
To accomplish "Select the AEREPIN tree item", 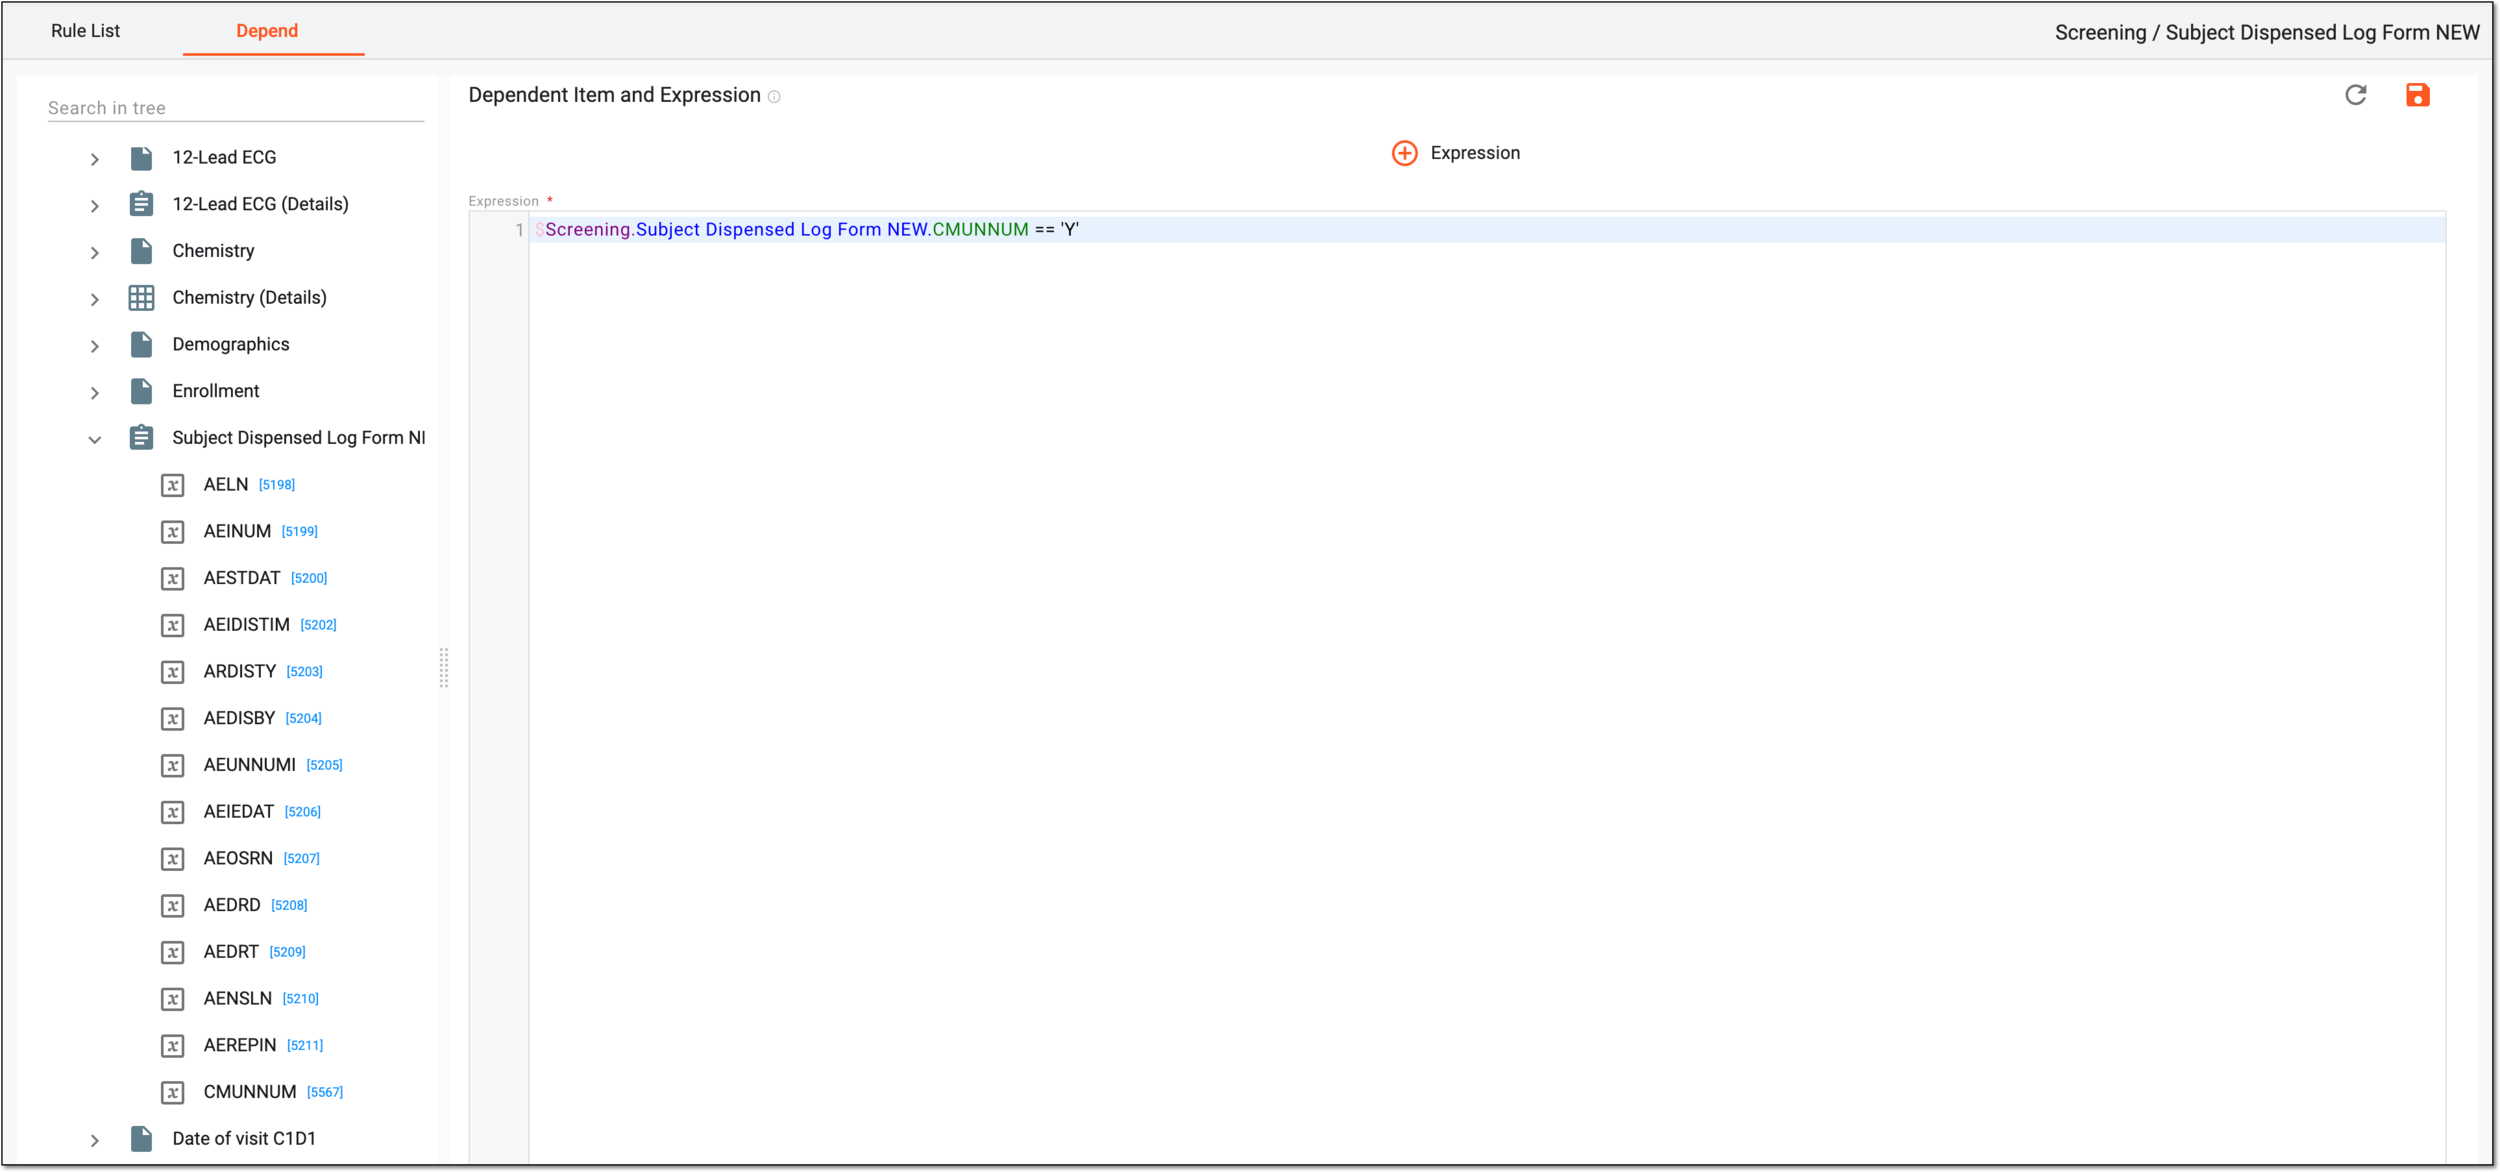I will pyautogui.click(x=240, y=1046).
